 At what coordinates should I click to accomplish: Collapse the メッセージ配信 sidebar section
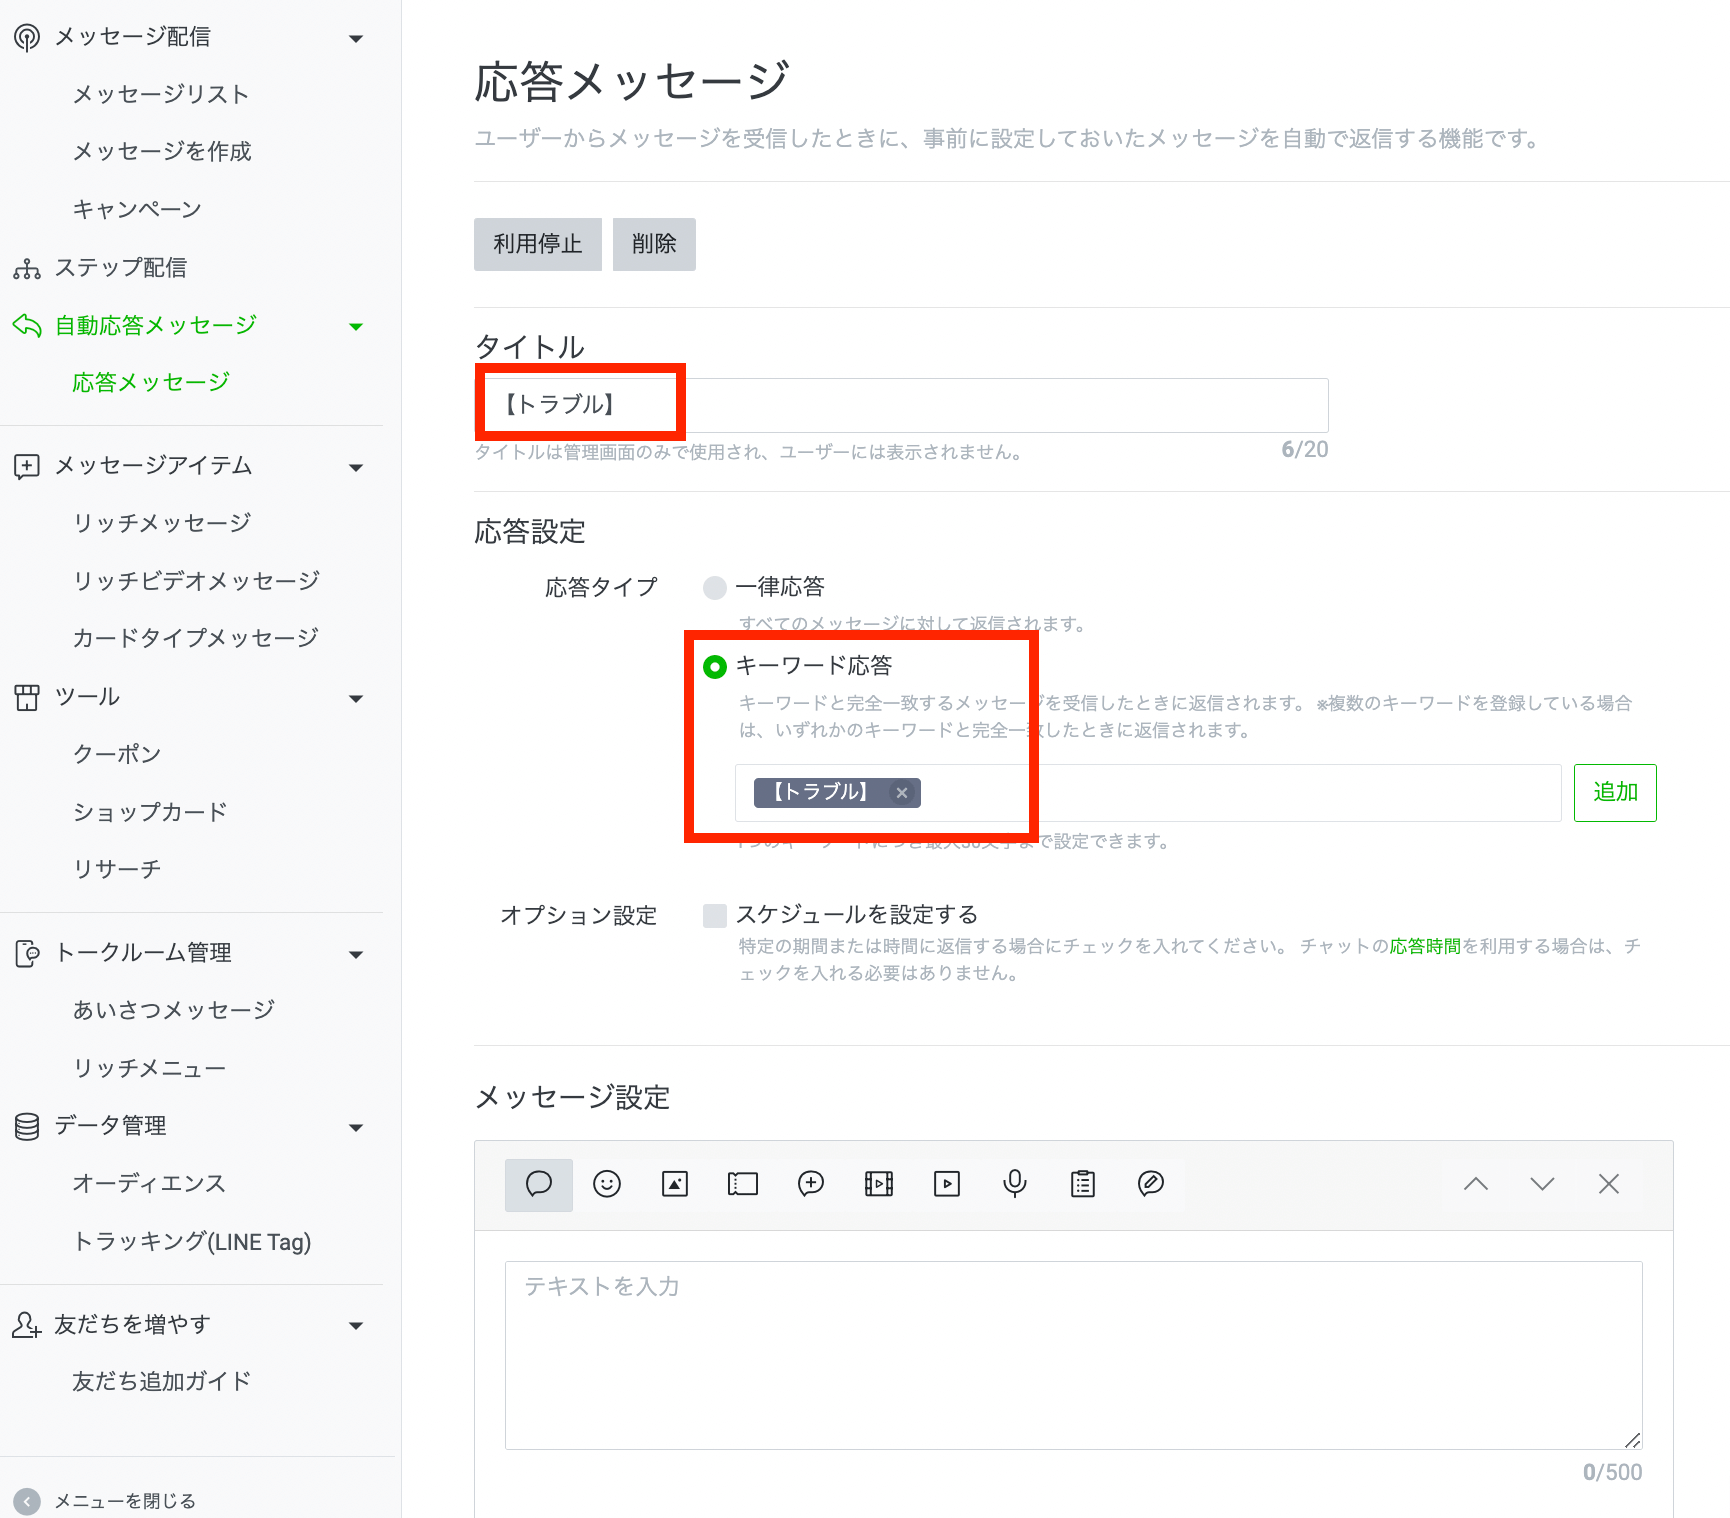356,38
